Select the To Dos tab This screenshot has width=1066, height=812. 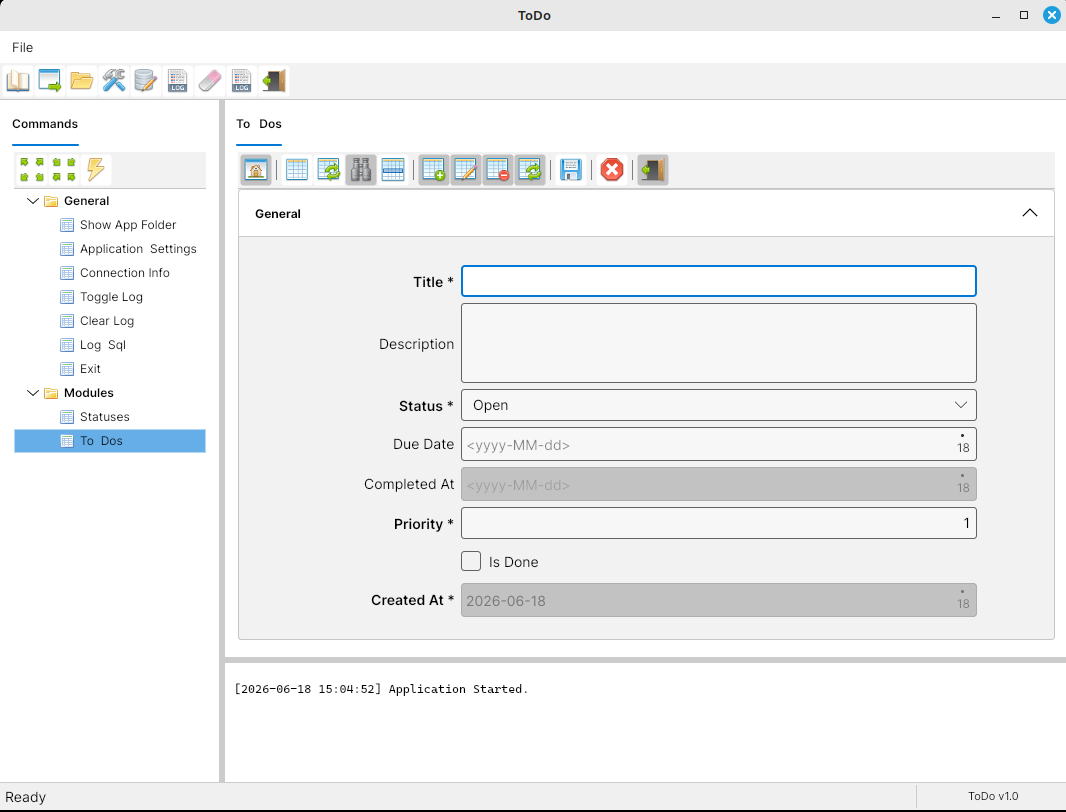tap(259, 124)
